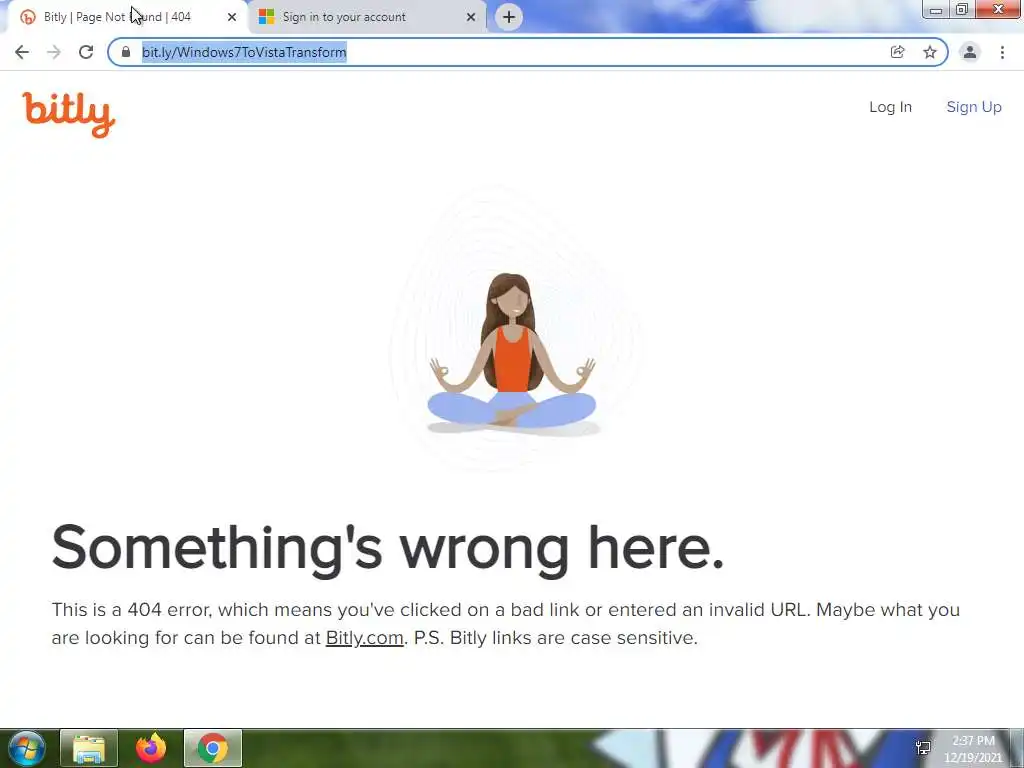Open the Windows Start menu
This screenshot has width=1024, height=768.
27,748
